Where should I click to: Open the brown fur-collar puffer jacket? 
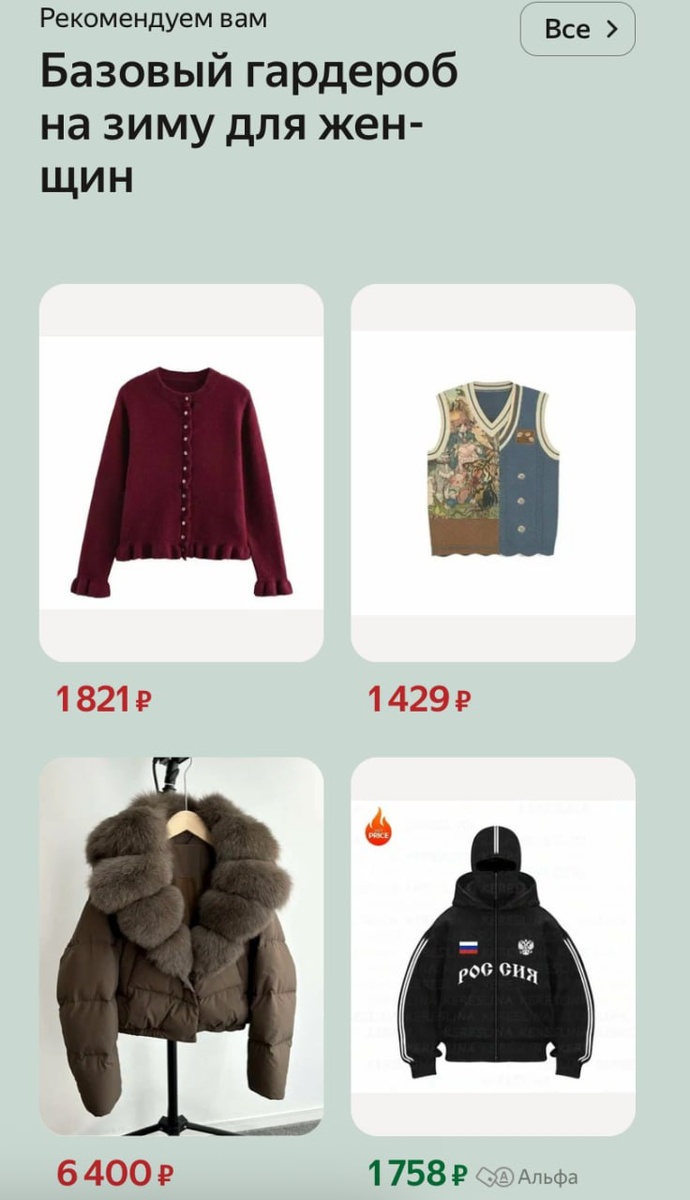tap(181, 945)
